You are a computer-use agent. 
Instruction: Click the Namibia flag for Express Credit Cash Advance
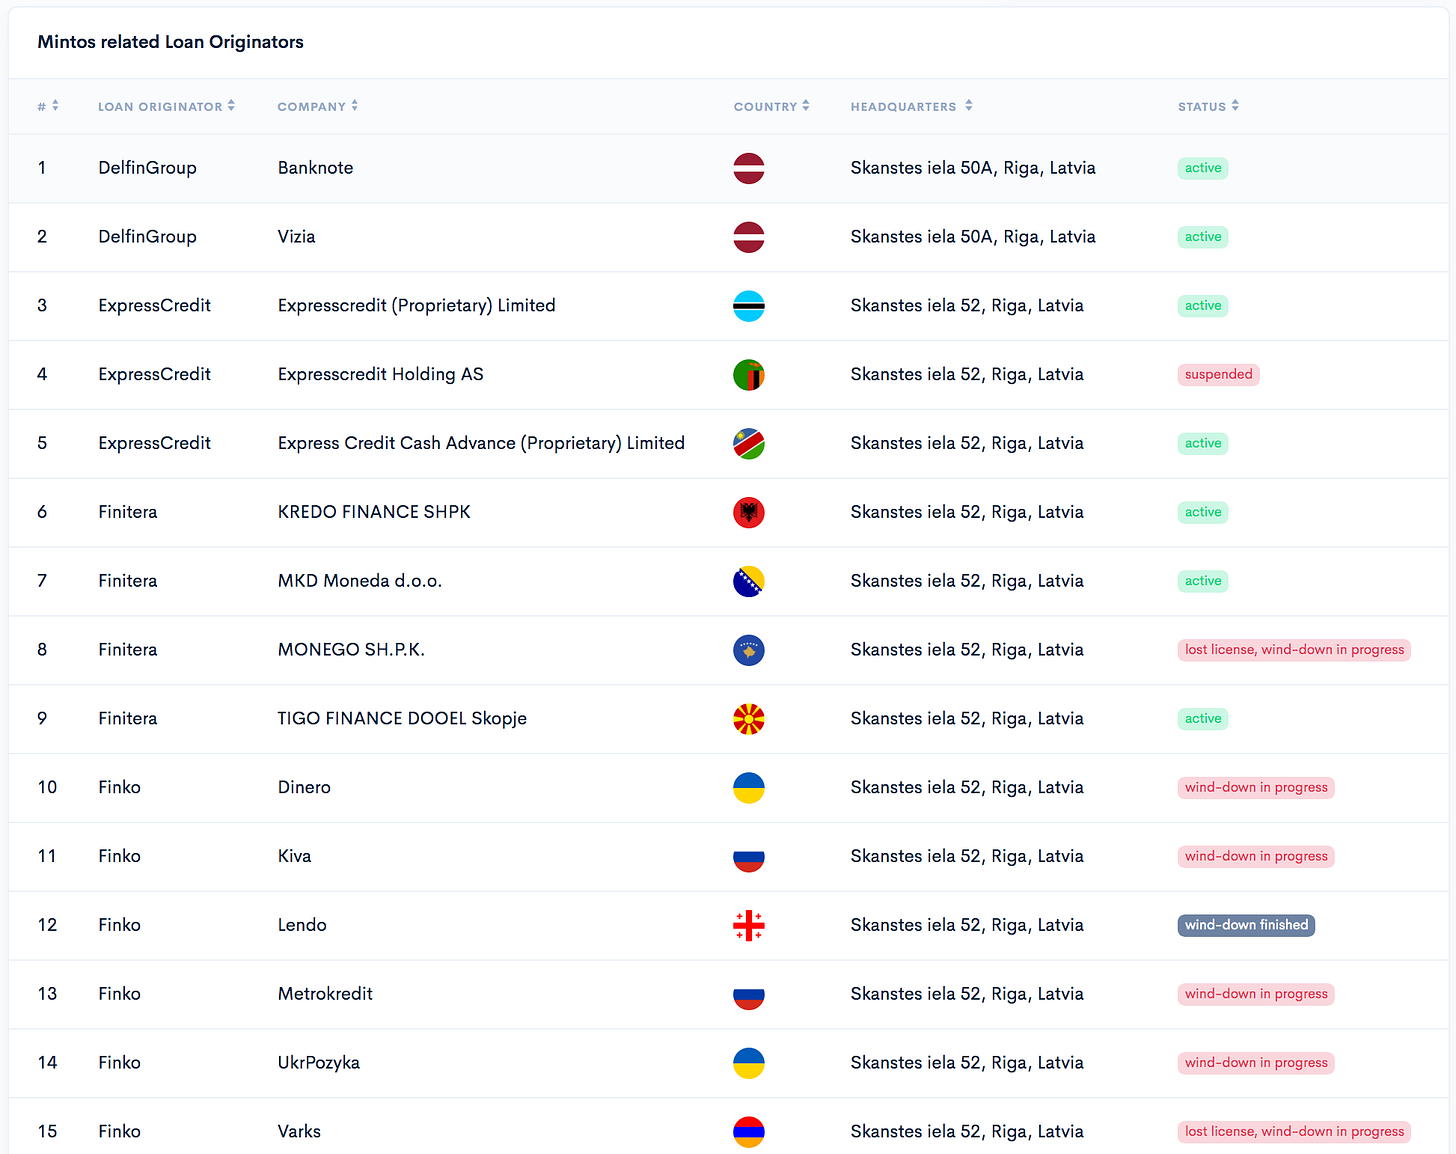tap(749, 443)
